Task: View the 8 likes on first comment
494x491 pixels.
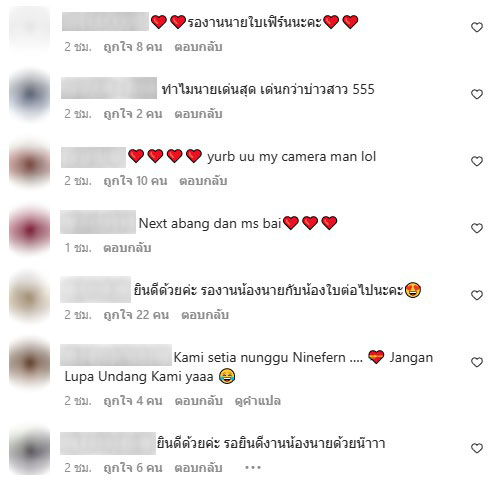Action: pos(133,47)
